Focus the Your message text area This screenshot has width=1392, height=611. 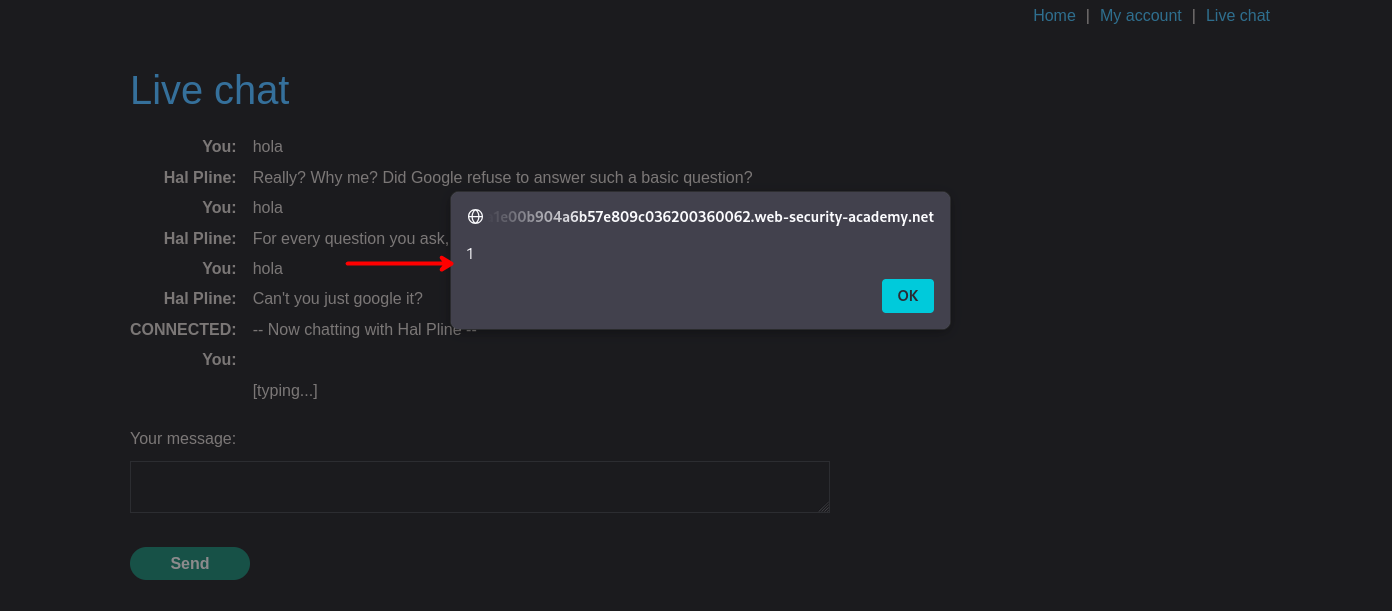coord(479,487)
